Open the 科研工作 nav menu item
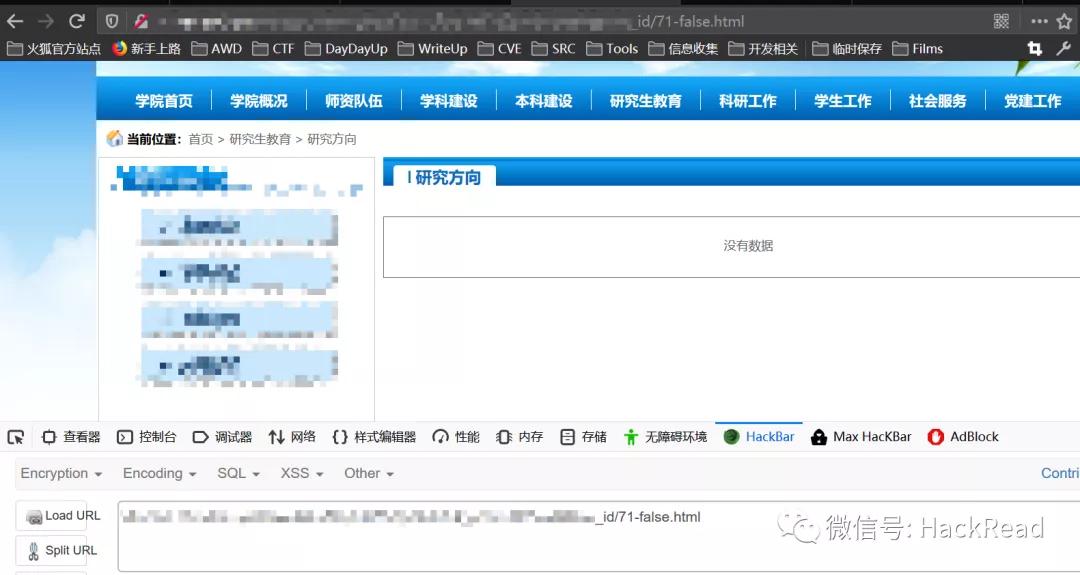This screenshot has width=1080, height=575. click(748, 101)
